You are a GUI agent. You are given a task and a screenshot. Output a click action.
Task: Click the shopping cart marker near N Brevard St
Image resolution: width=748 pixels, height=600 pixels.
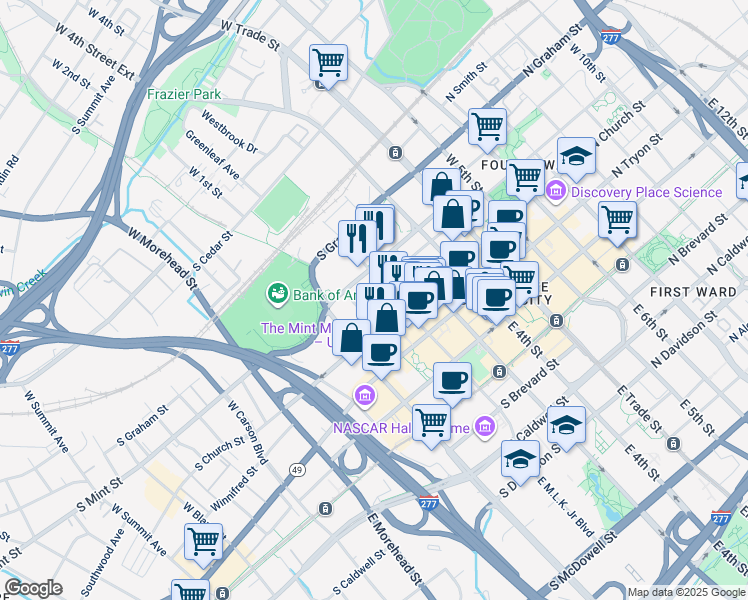click(618, 221)
